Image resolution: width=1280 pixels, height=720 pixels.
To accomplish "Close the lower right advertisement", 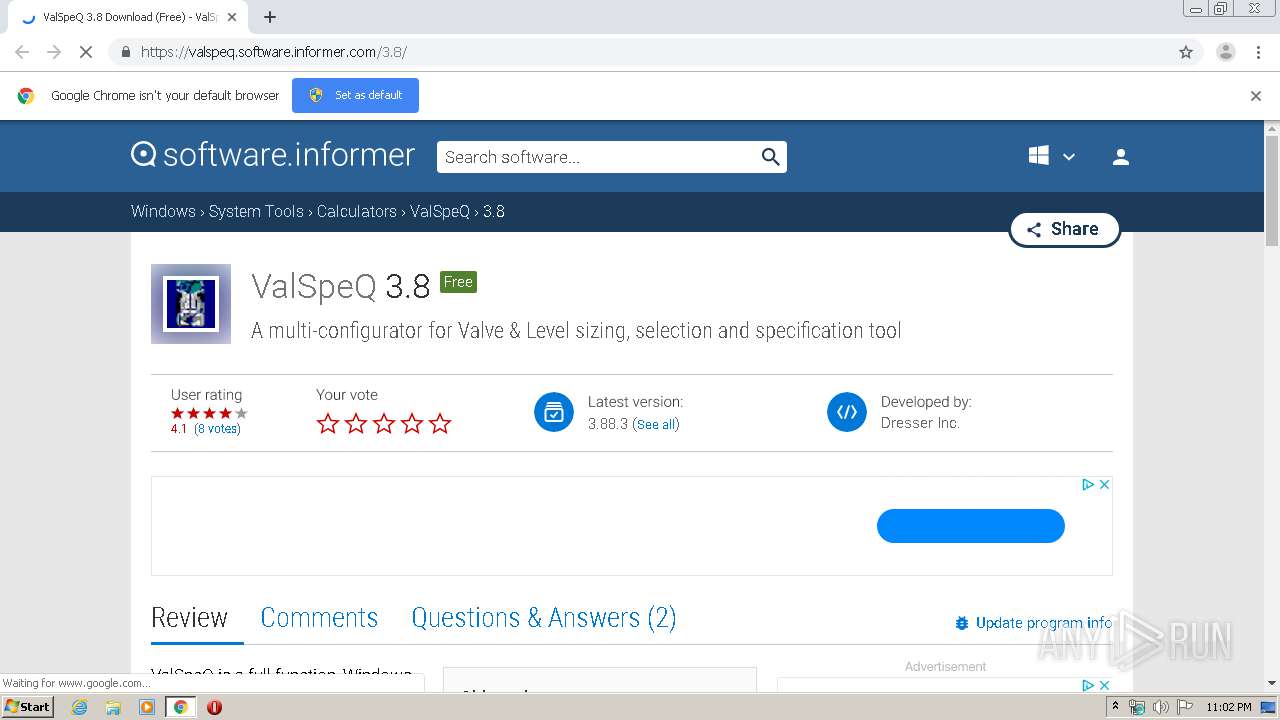I will tap(1104, 685).
